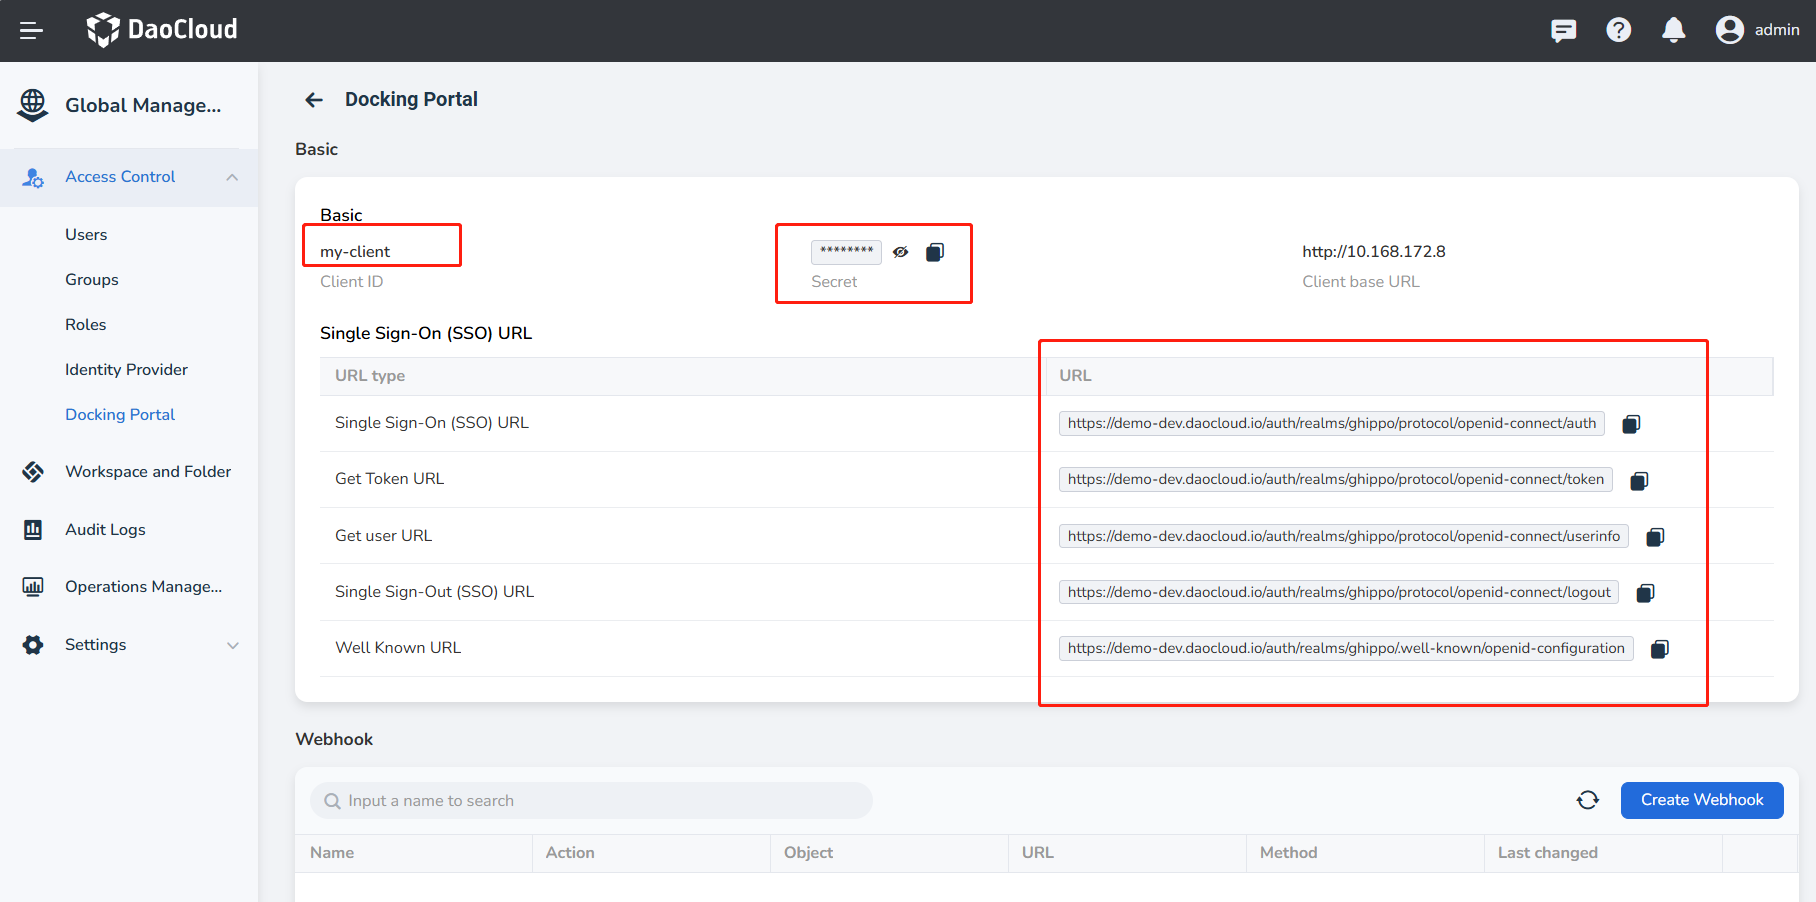The height and width of the screenshot is (902, 1816).
Task: Navigate to Audit Logs
Action: coord(105,530)
